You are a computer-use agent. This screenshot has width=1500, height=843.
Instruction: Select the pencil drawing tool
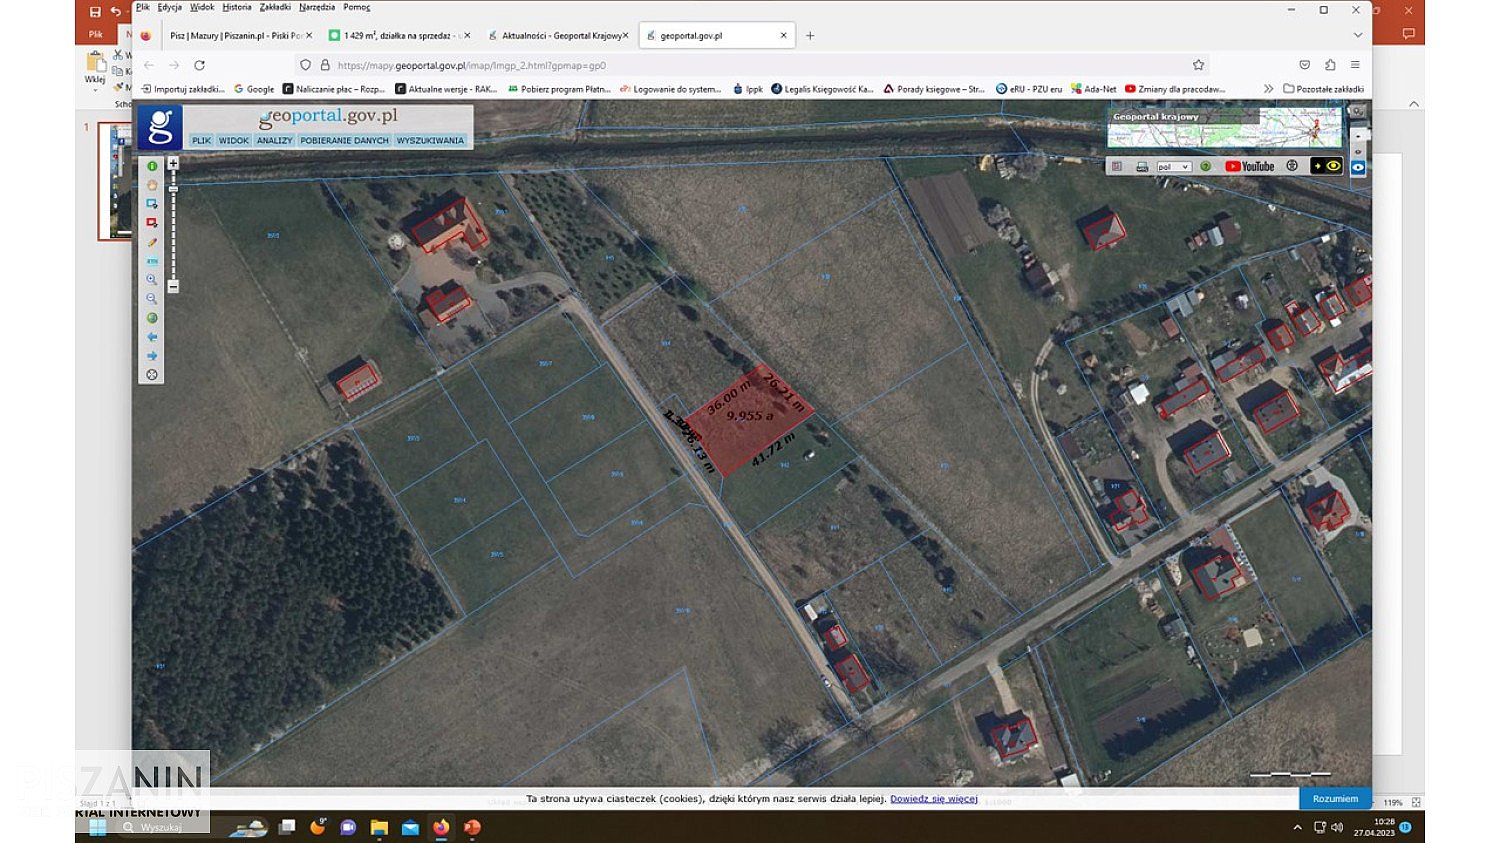152,242
